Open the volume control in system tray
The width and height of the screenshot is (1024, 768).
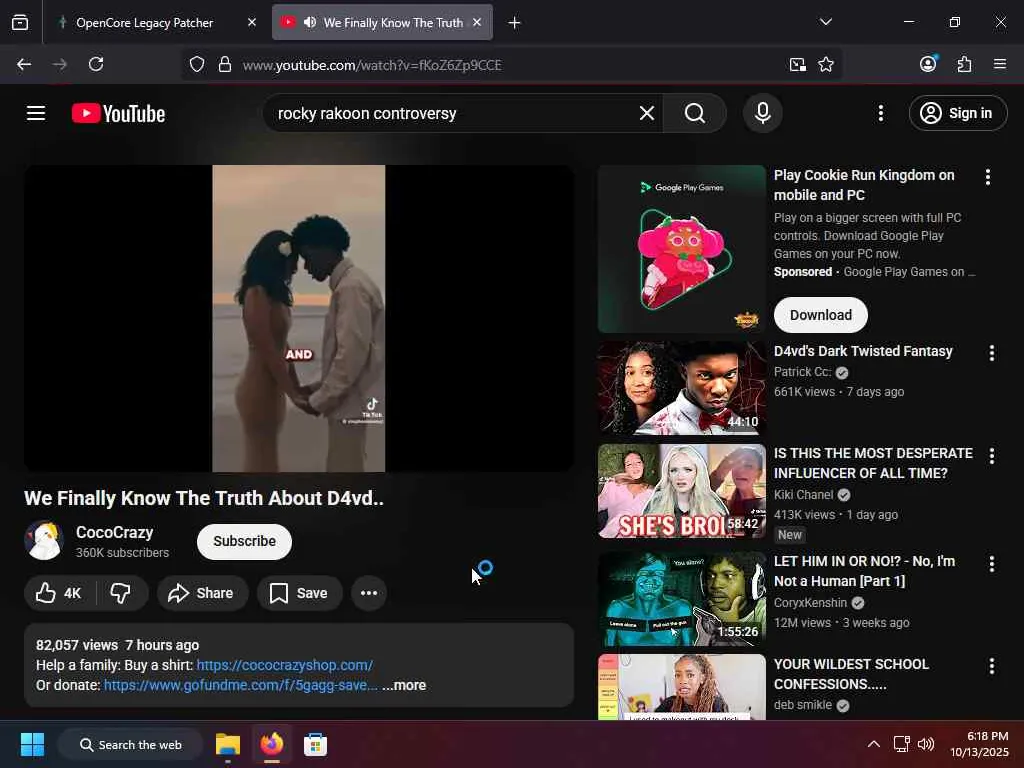point(925,744)
